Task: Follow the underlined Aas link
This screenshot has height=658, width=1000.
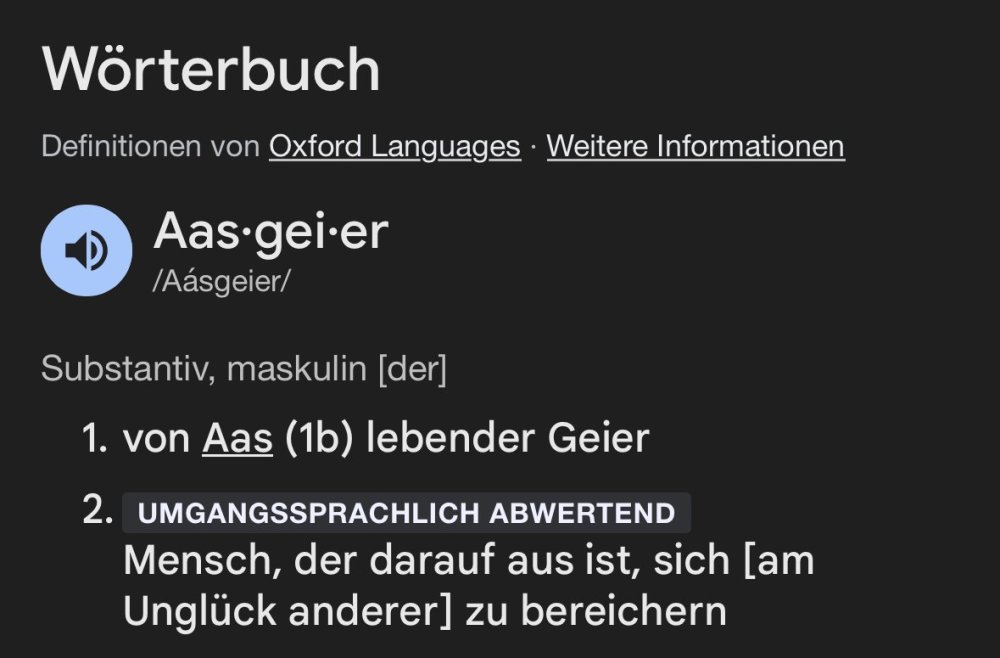Action: pyautogui.click(x=237, y=438)
